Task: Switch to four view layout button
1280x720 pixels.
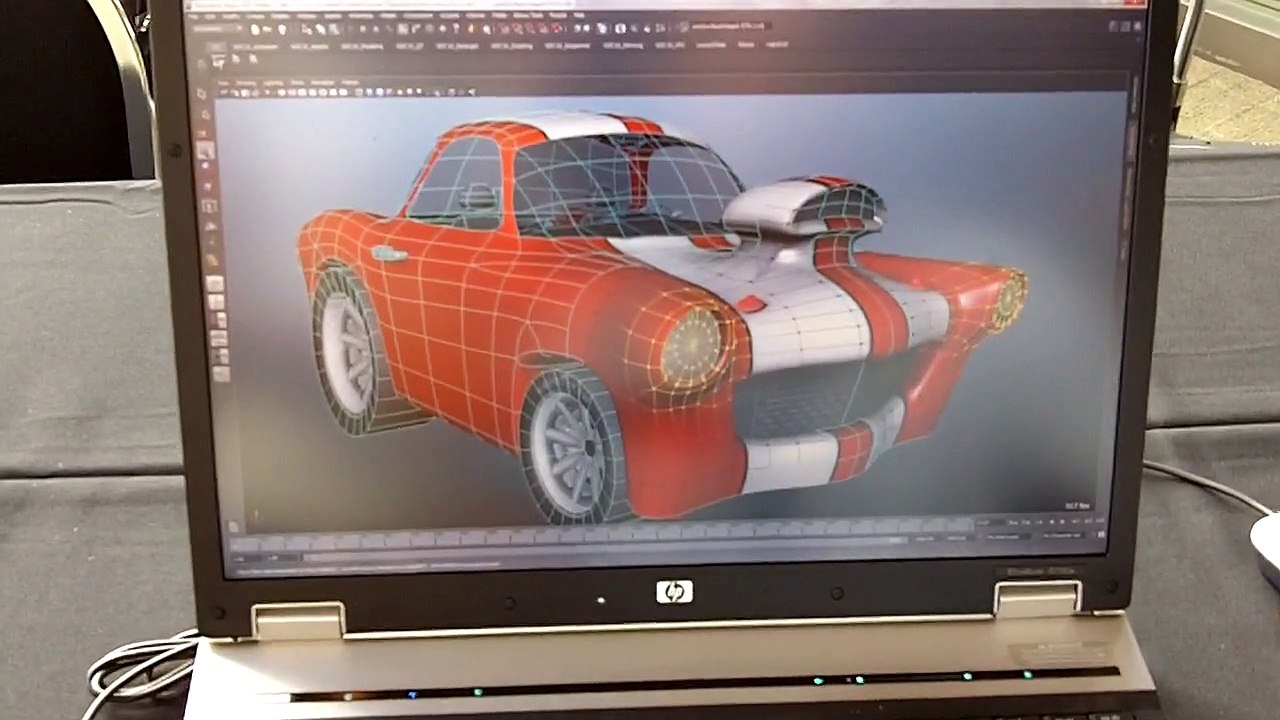Action: click(x=215, y=303)
